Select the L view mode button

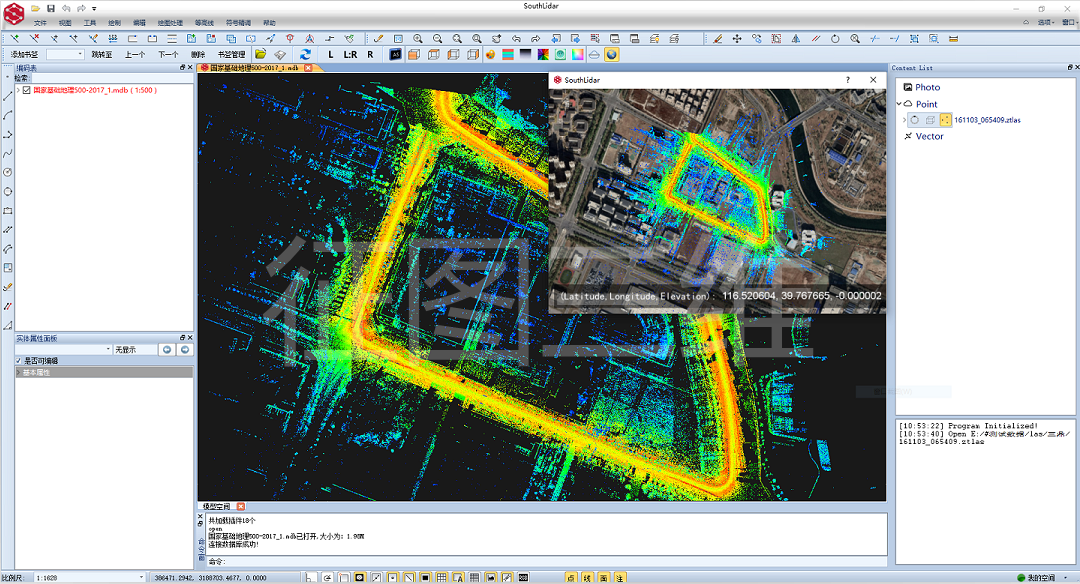(331, 54)
